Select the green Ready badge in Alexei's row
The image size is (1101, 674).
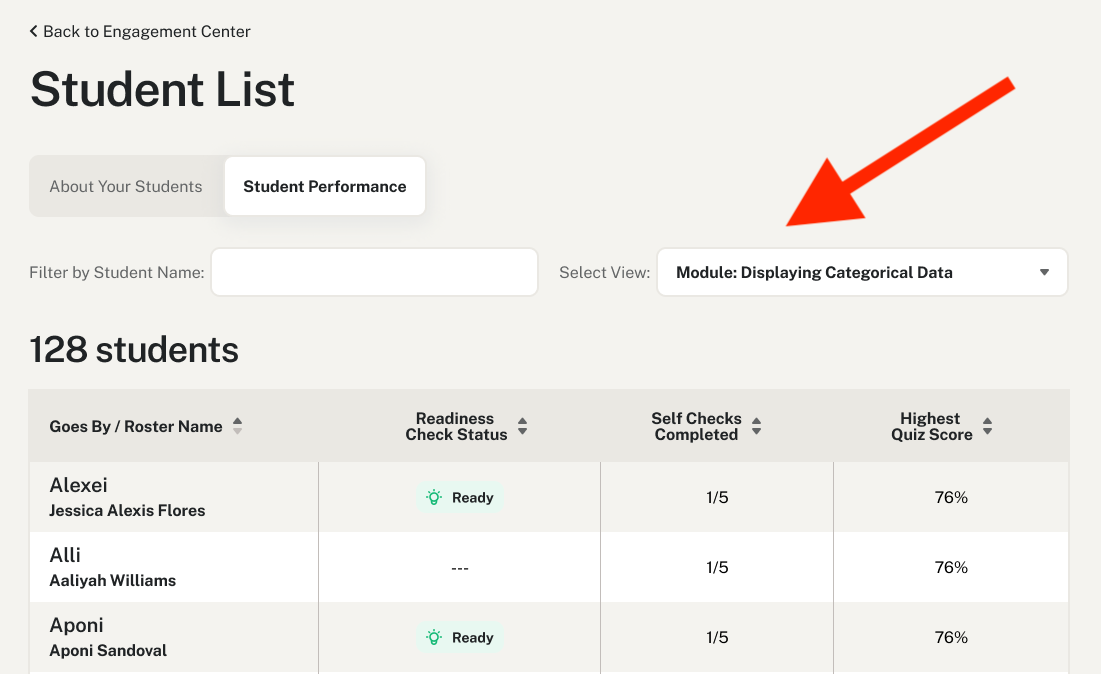[459, 497]
